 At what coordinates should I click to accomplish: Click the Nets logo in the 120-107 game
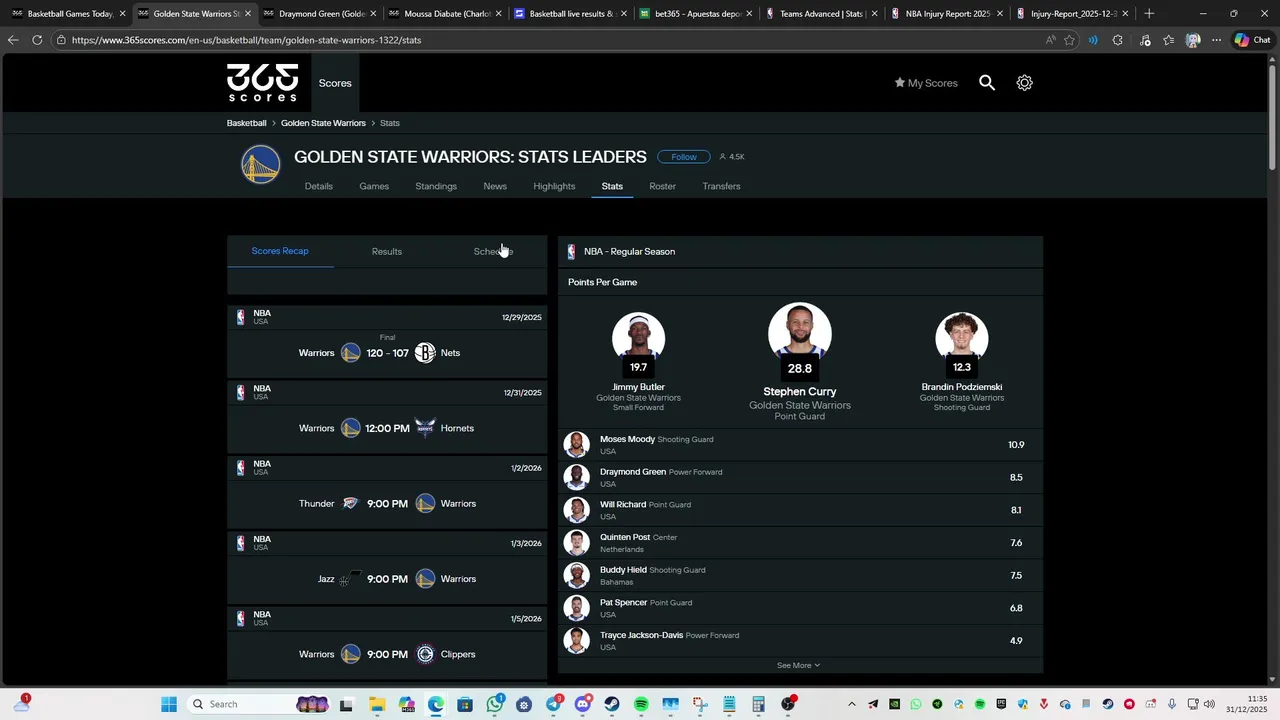tap(425, 353)
